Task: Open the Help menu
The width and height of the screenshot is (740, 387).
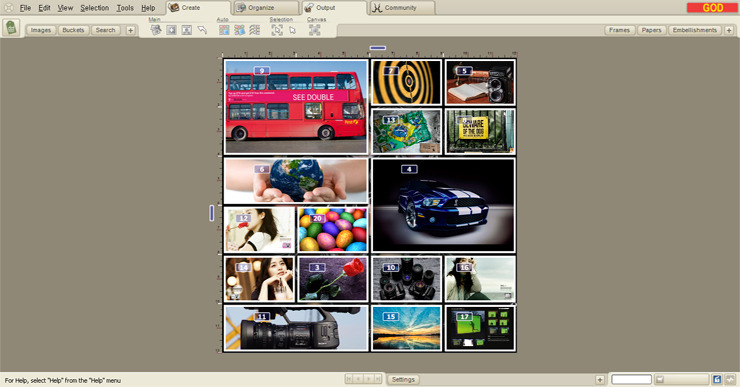Action: 148,8
